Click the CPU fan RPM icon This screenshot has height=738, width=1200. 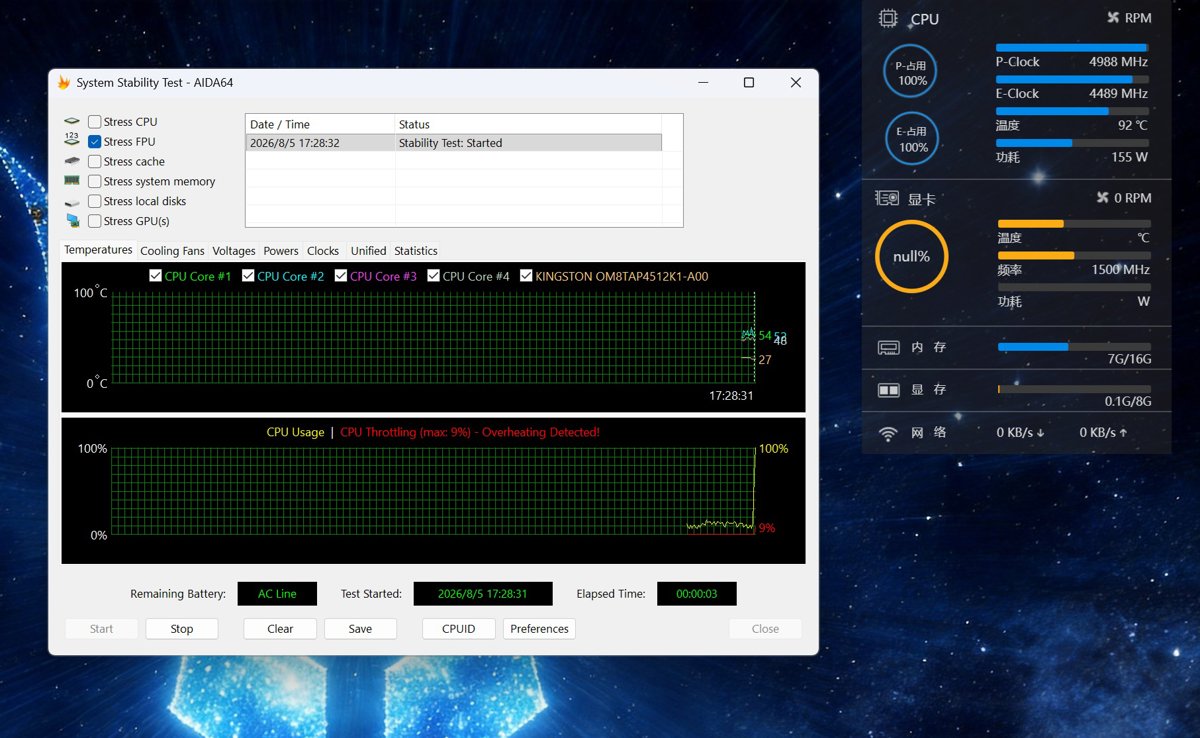[x=1113, y=18]
